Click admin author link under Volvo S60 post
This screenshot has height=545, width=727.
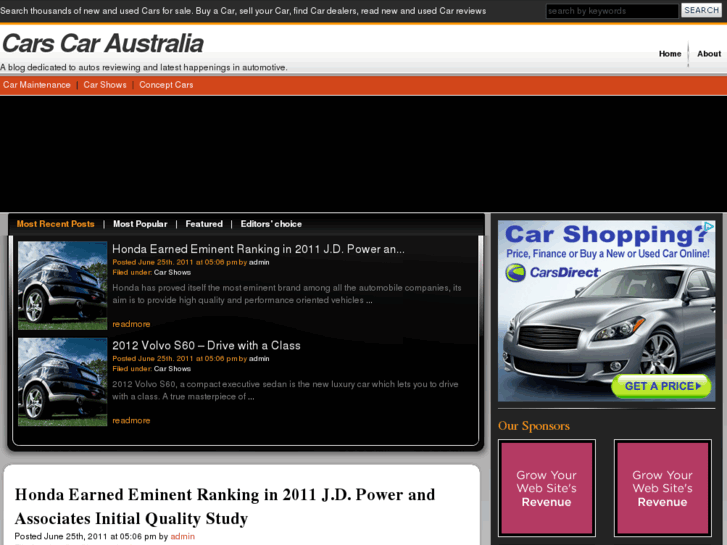pyautogui.click(x=259, y=359)
